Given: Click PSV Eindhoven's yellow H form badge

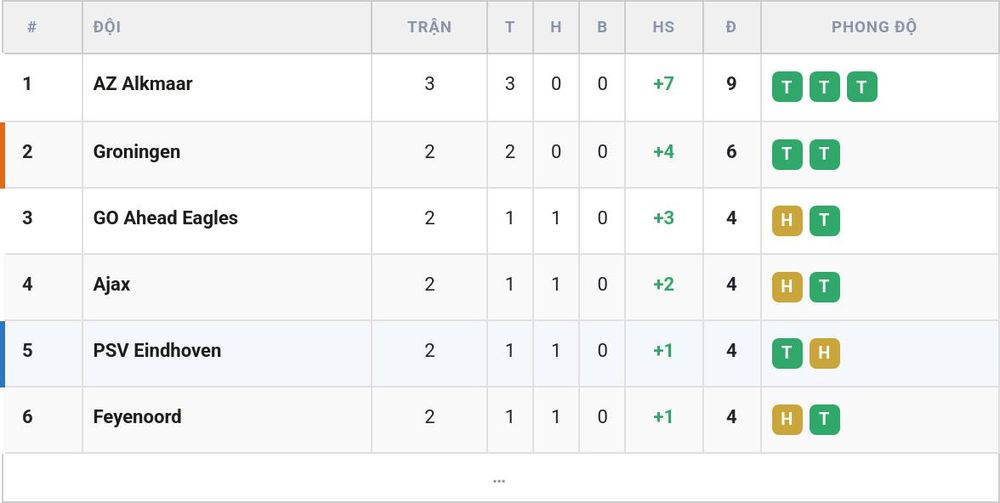Looking at the screenshot, I should point(825,353).
